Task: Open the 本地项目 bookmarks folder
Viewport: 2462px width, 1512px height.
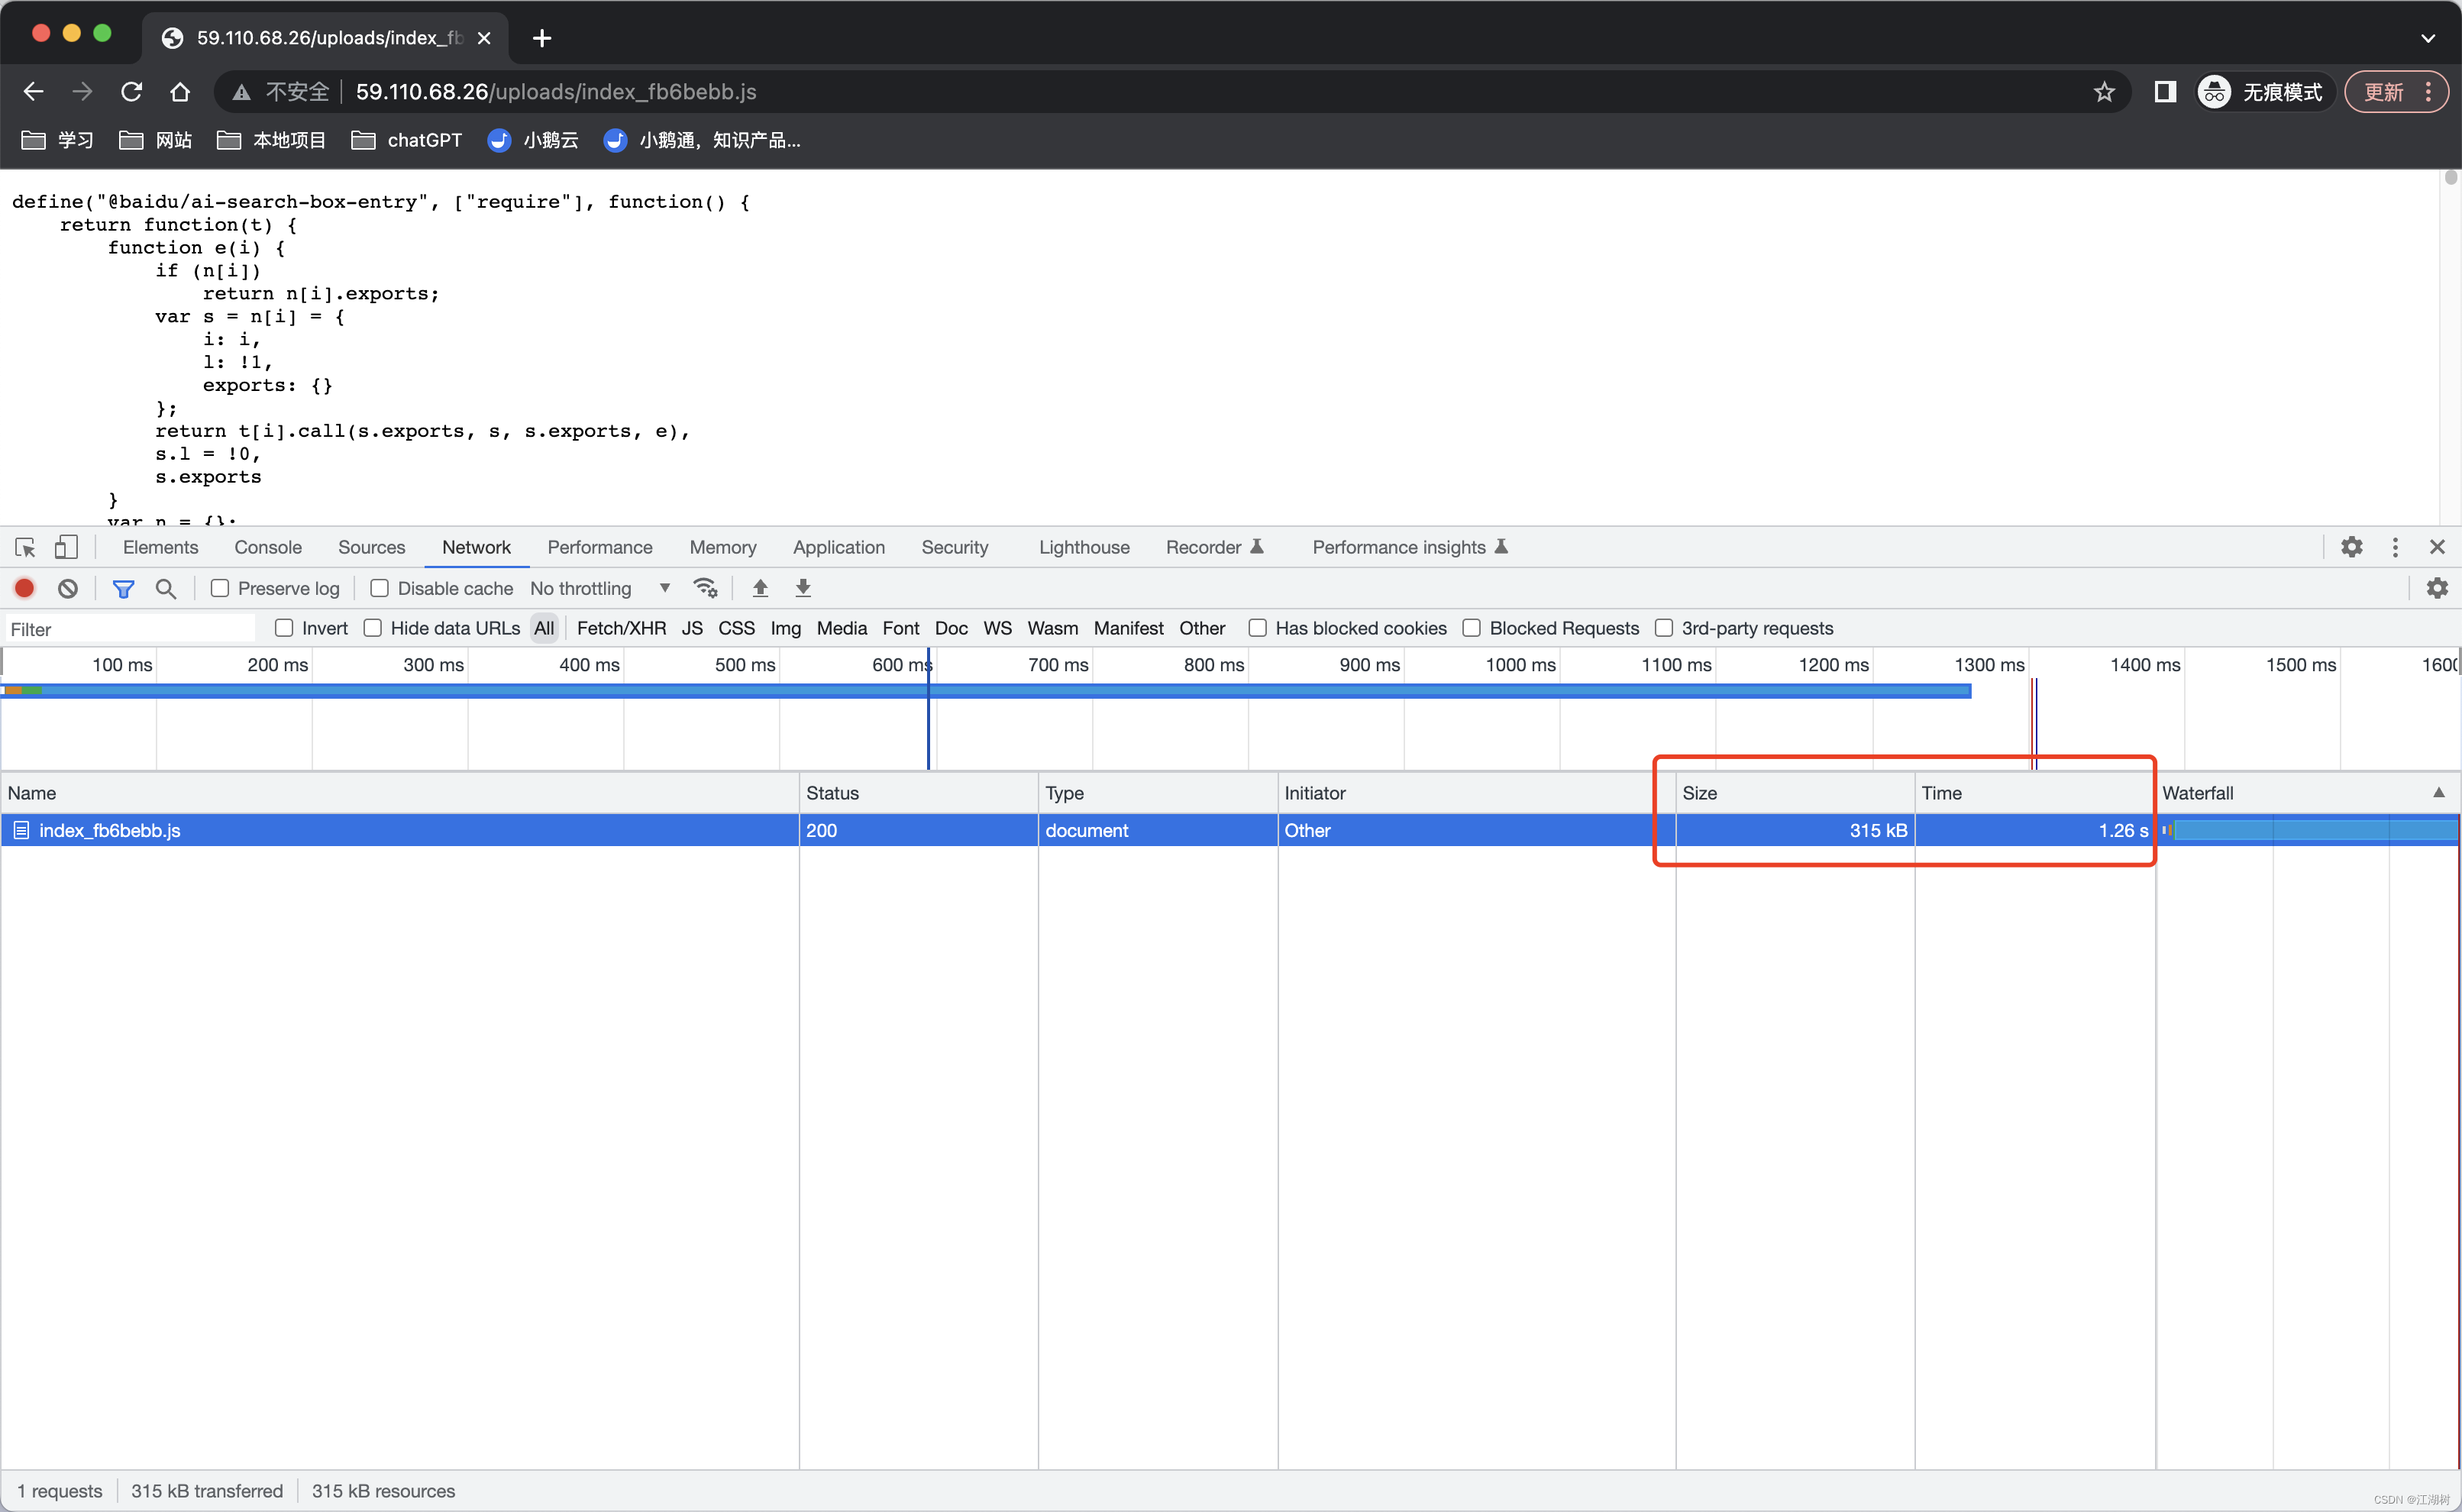Action: click(x=272, y=140)
